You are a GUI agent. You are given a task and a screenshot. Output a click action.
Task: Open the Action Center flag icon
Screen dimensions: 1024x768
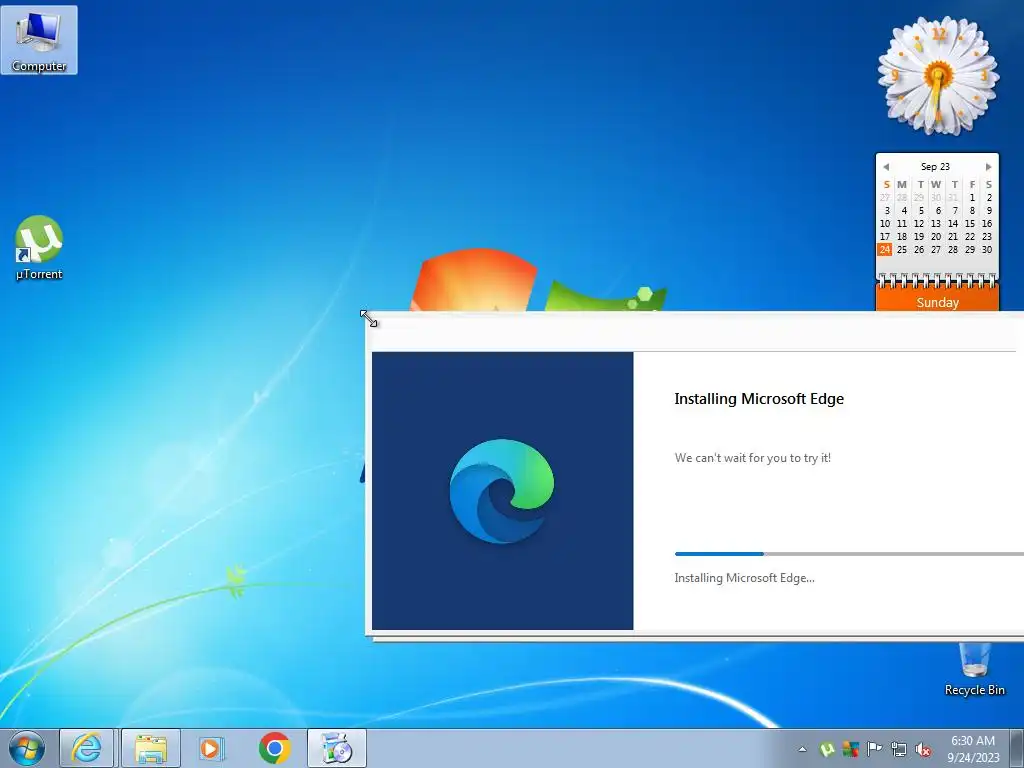click(x=874, y=749)
